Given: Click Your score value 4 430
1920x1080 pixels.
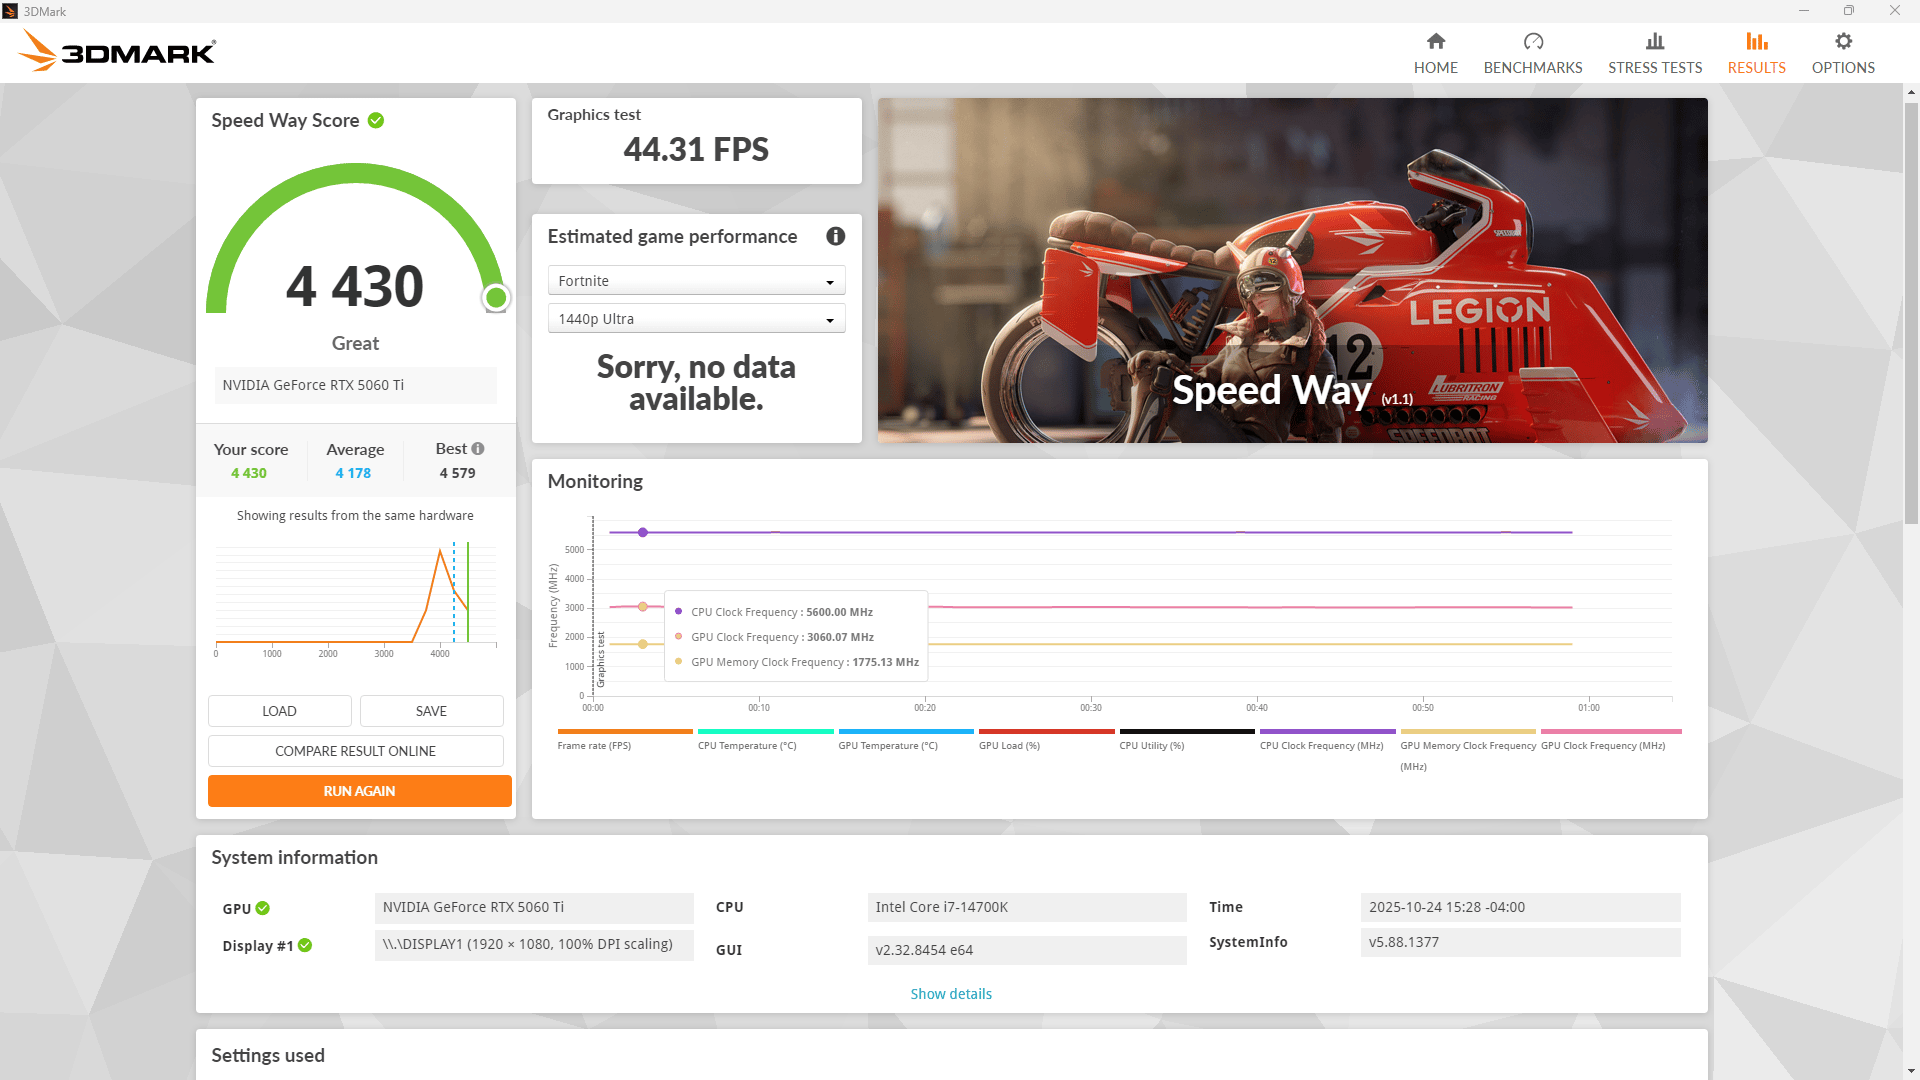Looking at the screenshot, I should point(249,473).
